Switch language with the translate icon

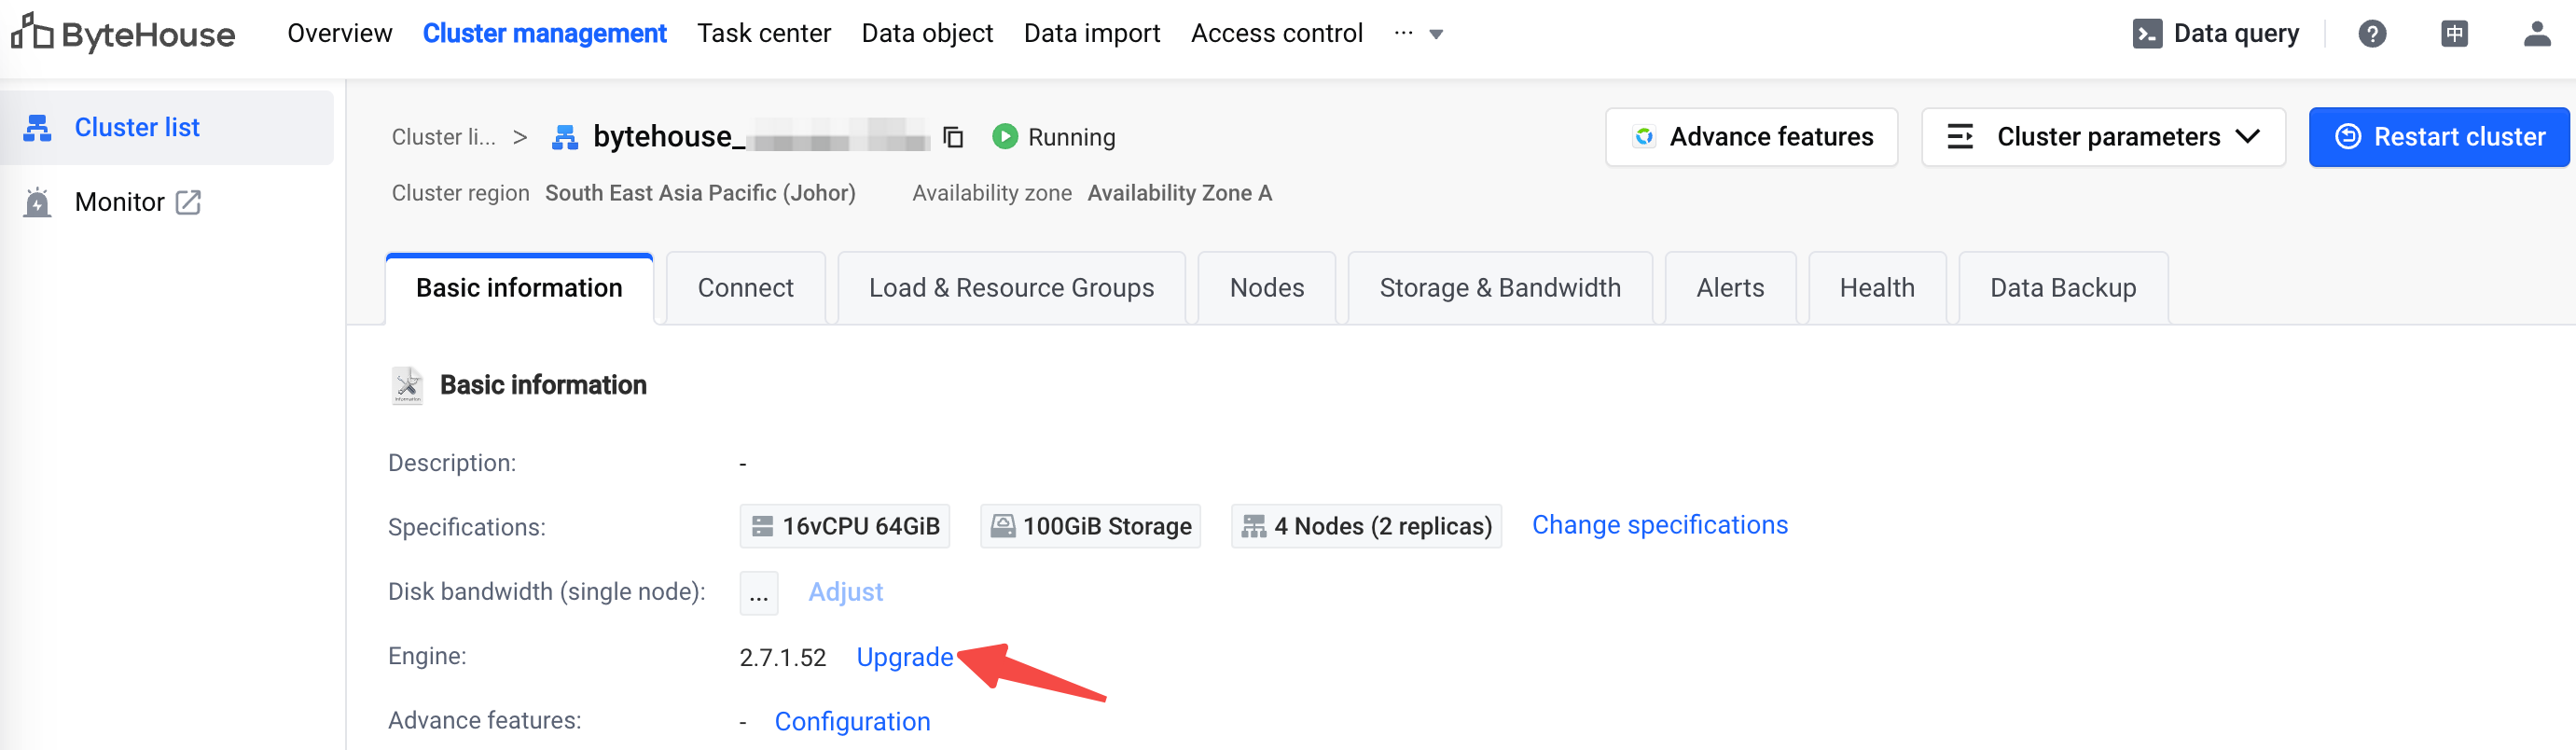coord(2453,34)
